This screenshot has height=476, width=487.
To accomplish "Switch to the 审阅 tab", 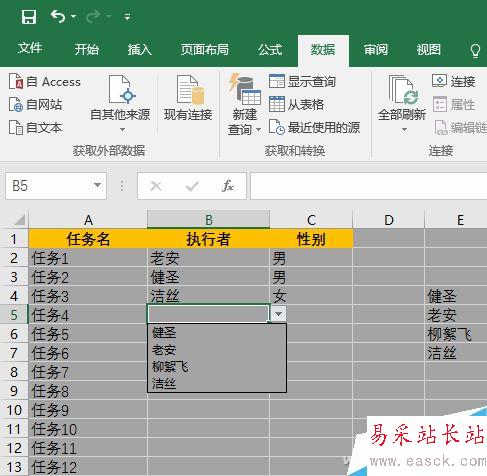I will [376, 49].
